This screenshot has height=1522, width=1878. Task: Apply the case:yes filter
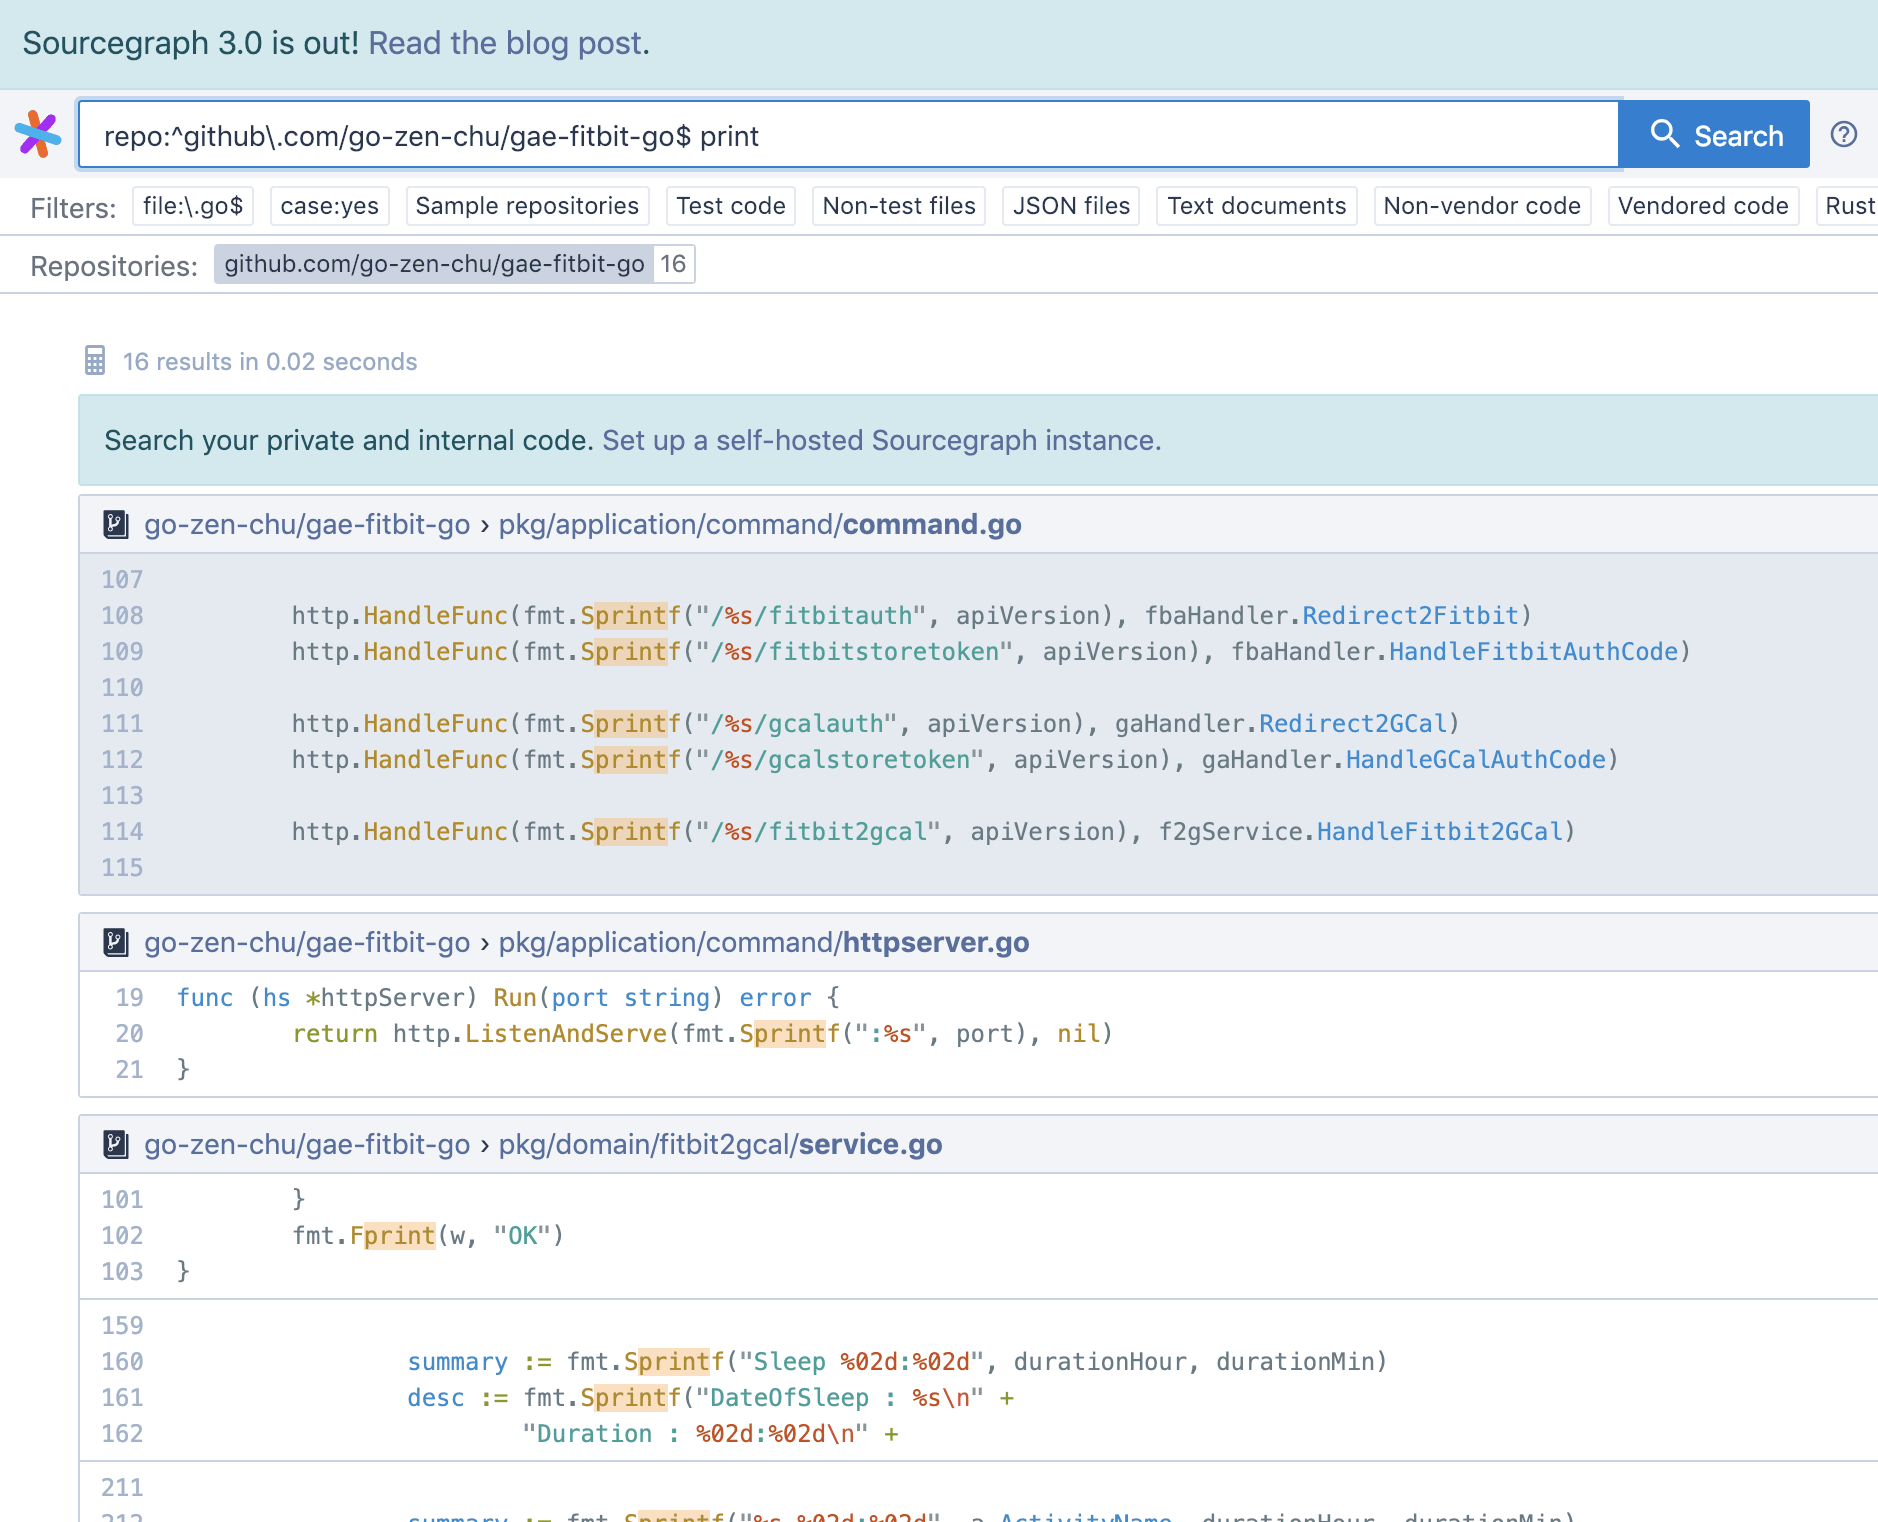pos(329,206)
